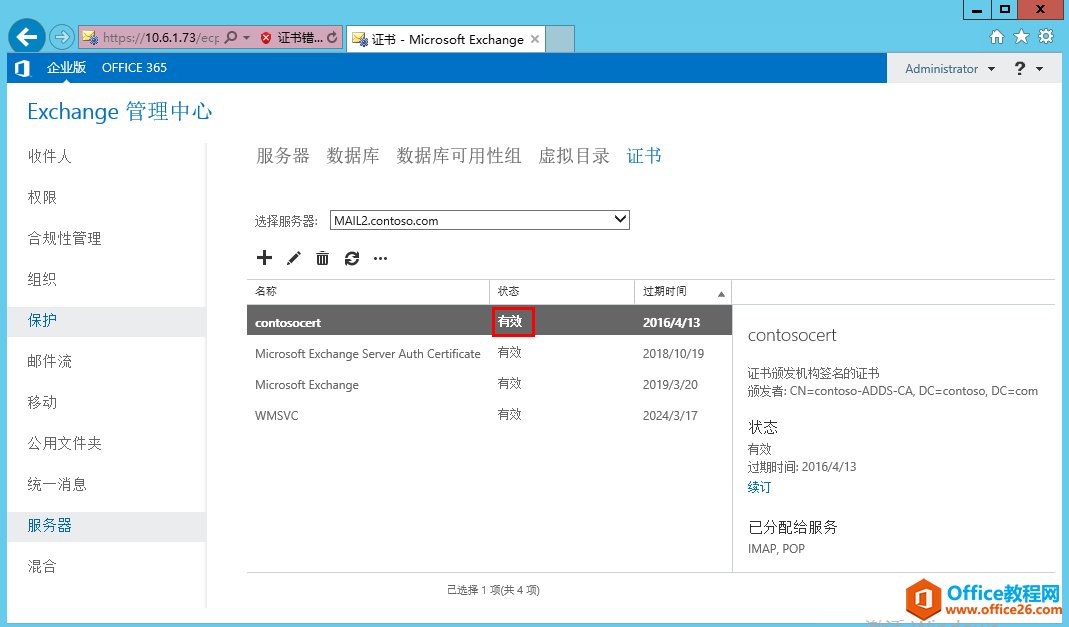Click the Refresh icon in toolbar
The image size is (1069, 627).
tap(351, 258)
